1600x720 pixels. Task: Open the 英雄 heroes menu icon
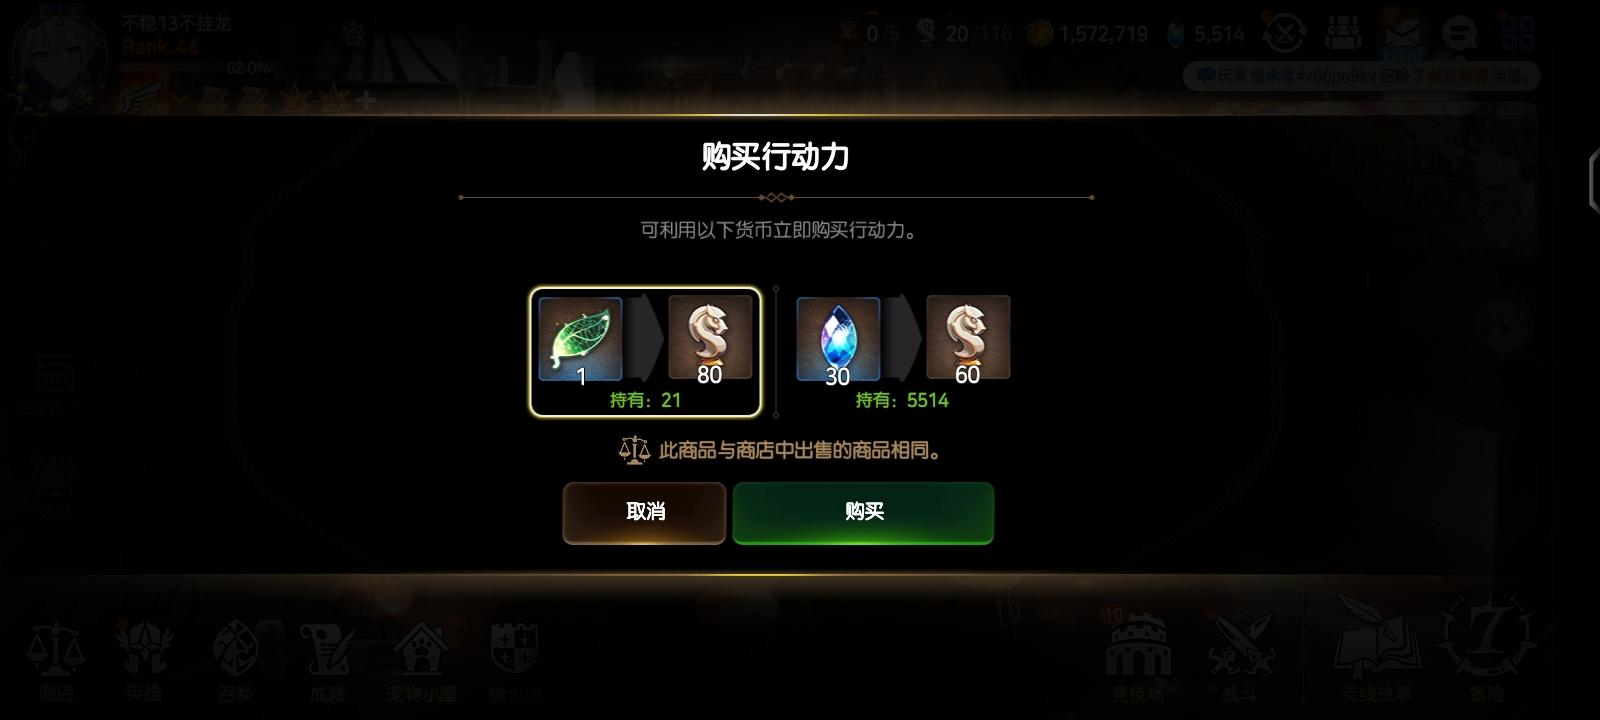pyautogui.click(x=144, y=661)
